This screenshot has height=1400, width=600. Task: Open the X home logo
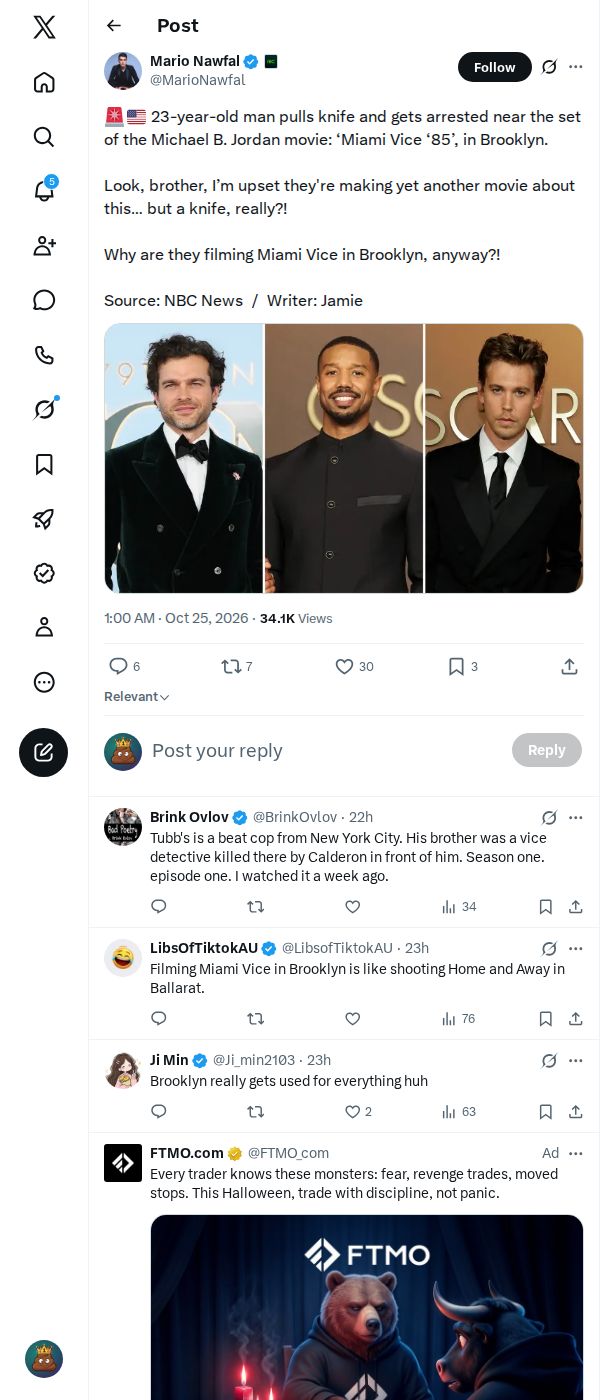pos(44,27)
